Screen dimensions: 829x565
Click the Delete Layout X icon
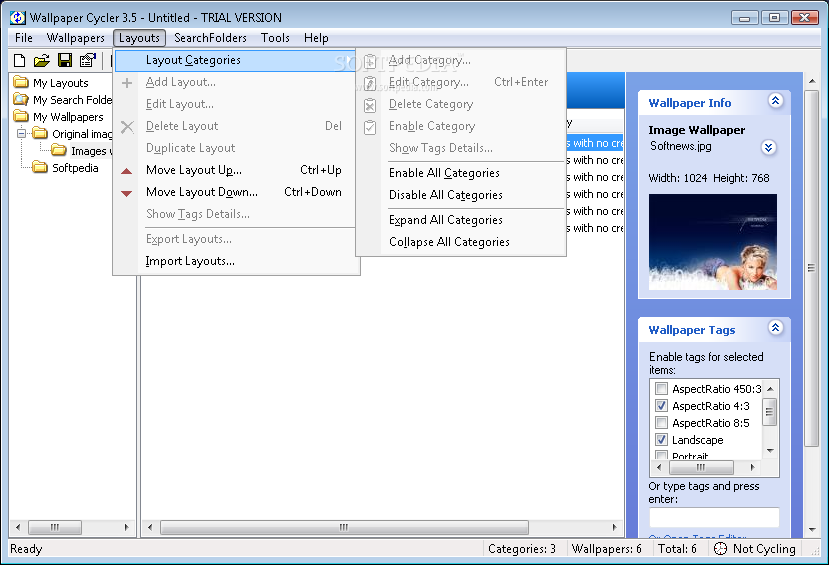click(127, 127)
